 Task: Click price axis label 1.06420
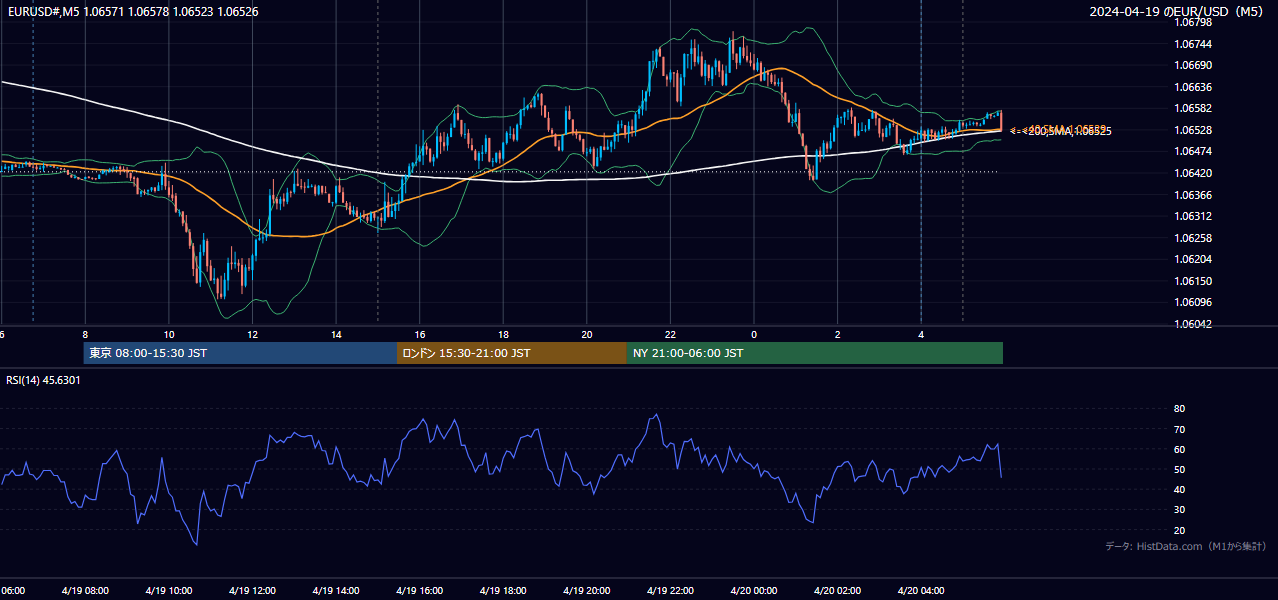[1193, 173]
